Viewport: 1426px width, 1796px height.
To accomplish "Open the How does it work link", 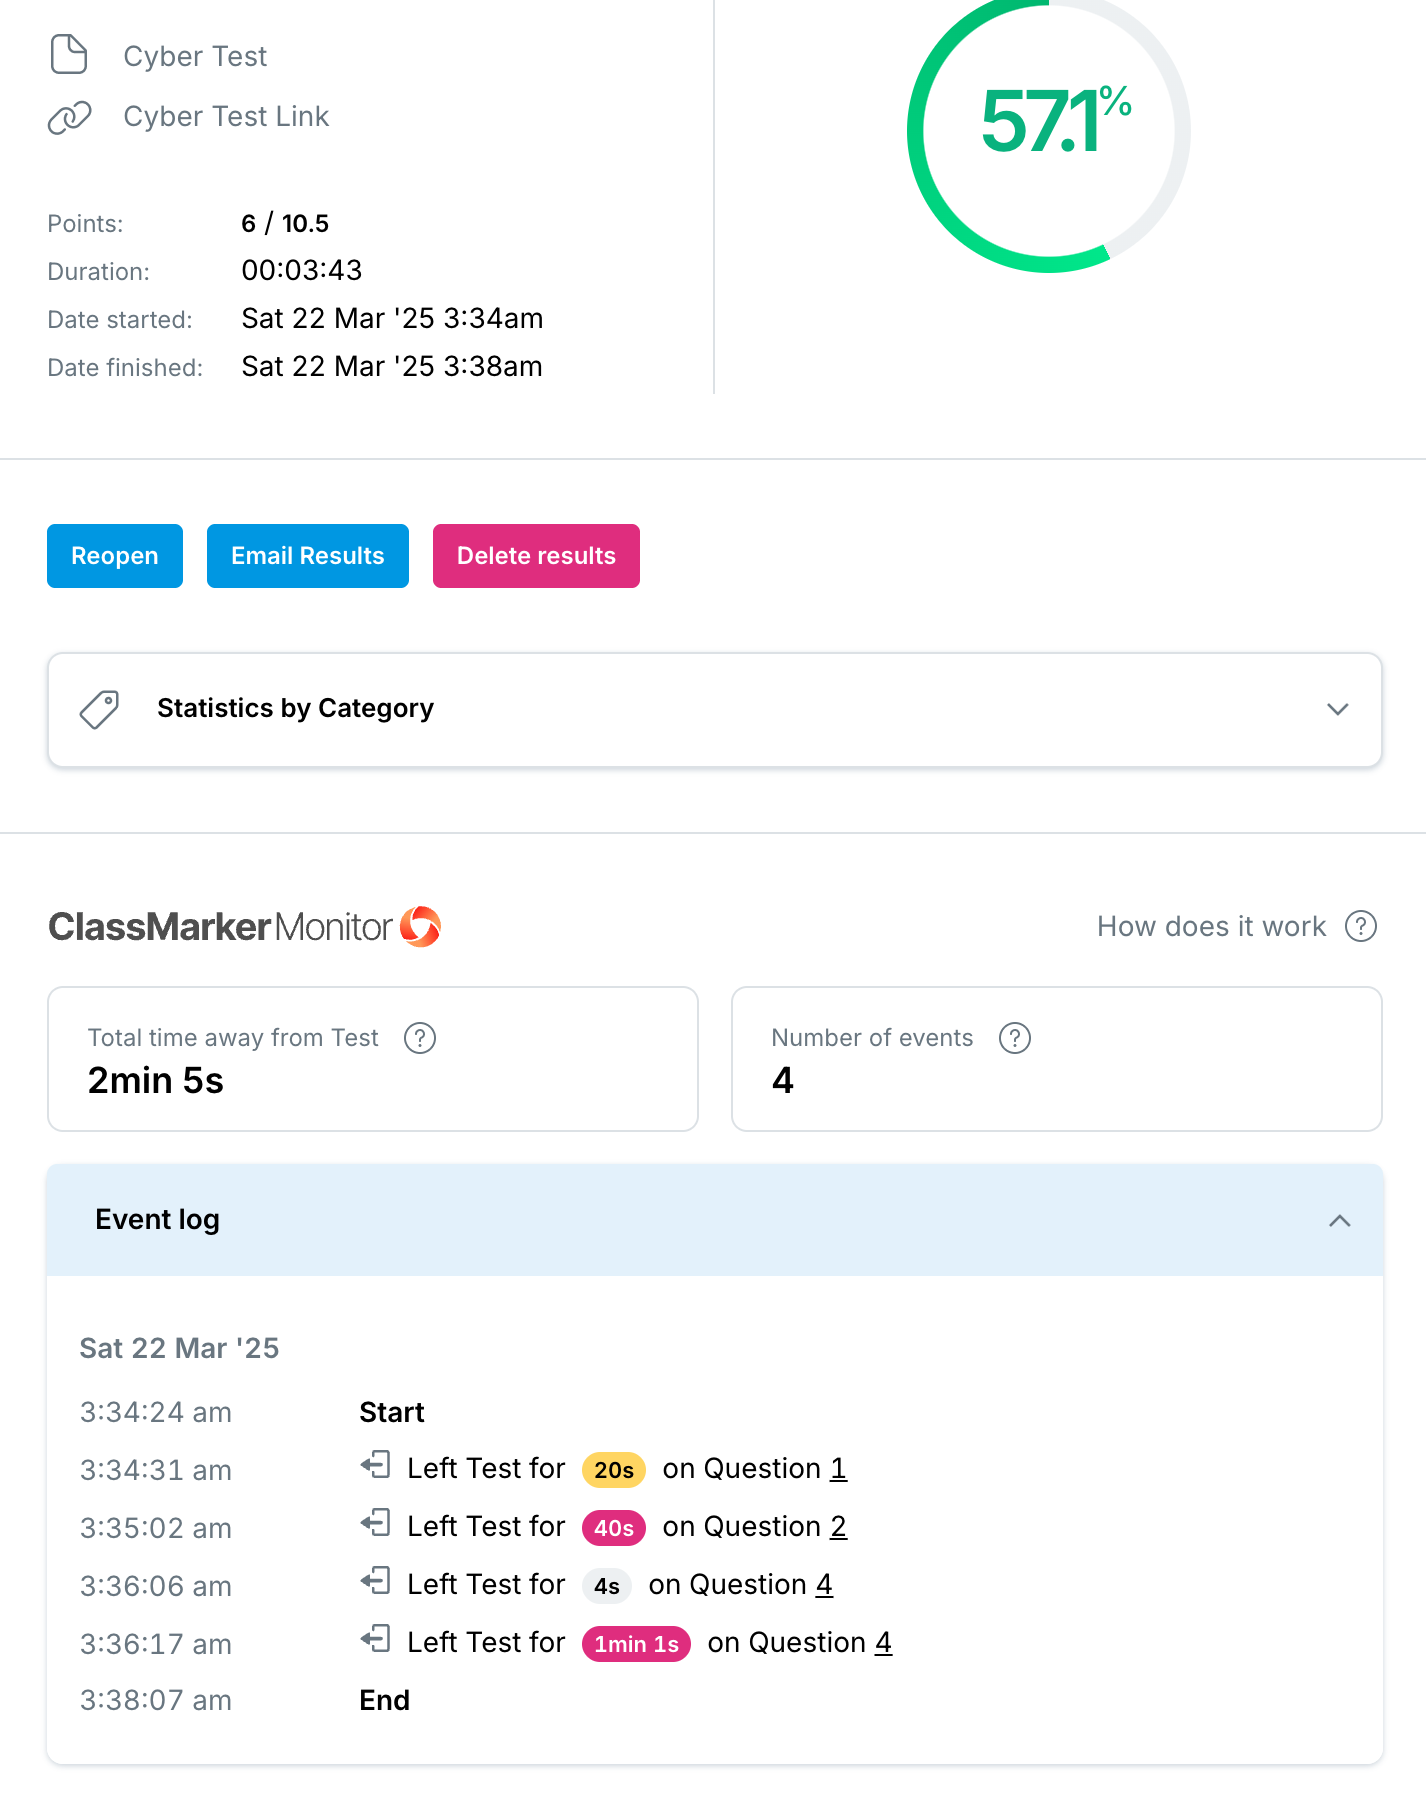I will click(1211, 926).
